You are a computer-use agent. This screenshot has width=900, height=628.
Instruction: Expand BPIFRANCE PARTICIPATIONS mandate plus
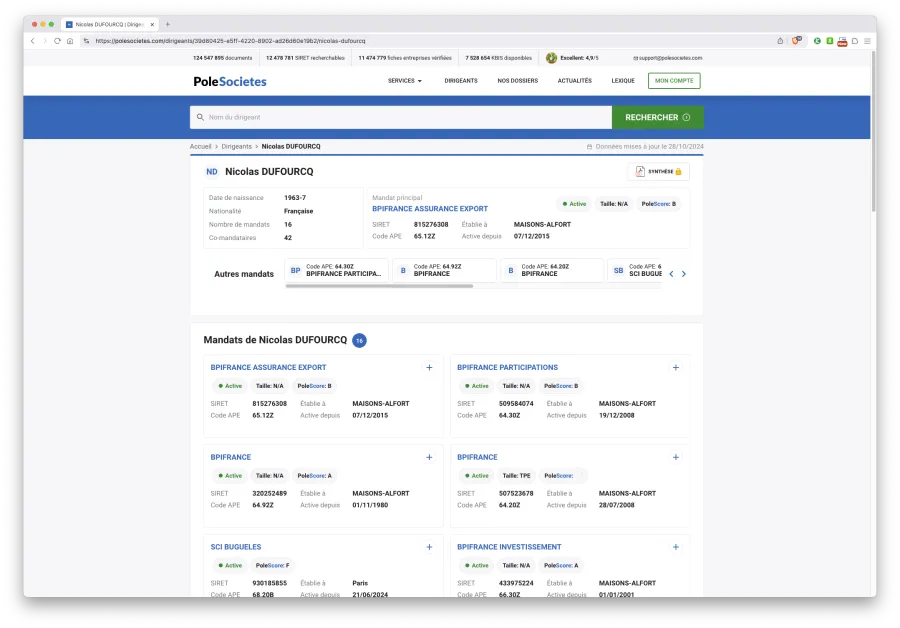point(676,367)
